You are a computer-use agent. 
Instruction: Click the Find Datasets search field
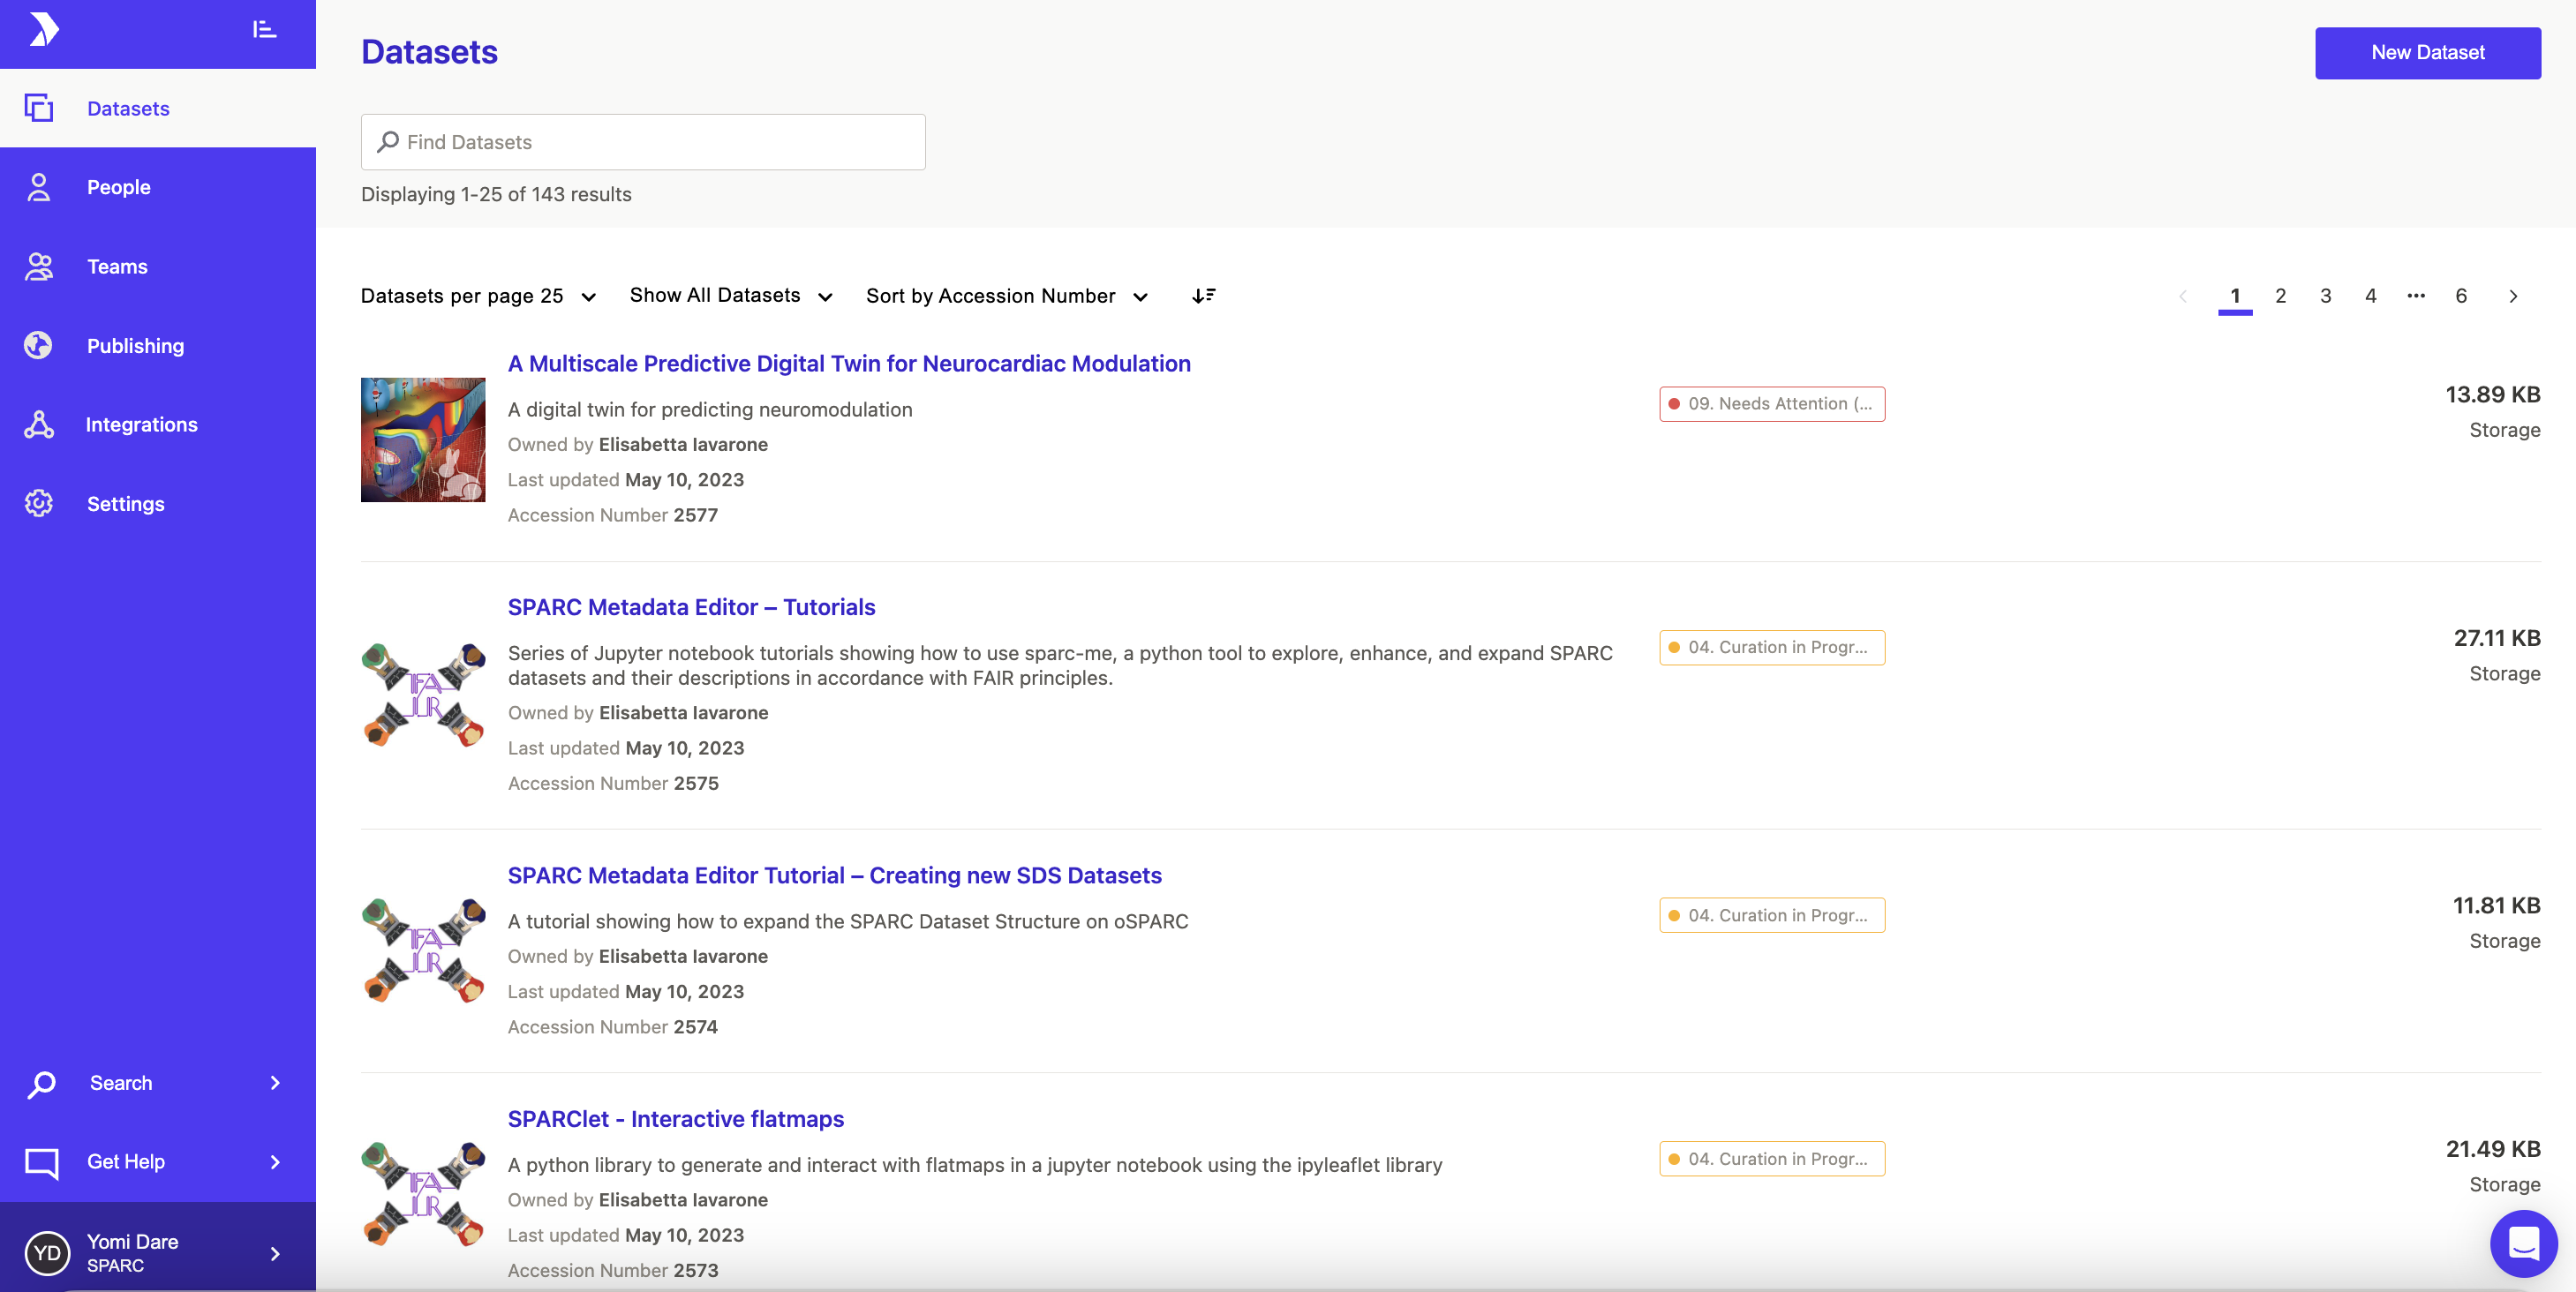tap(643, 142)
